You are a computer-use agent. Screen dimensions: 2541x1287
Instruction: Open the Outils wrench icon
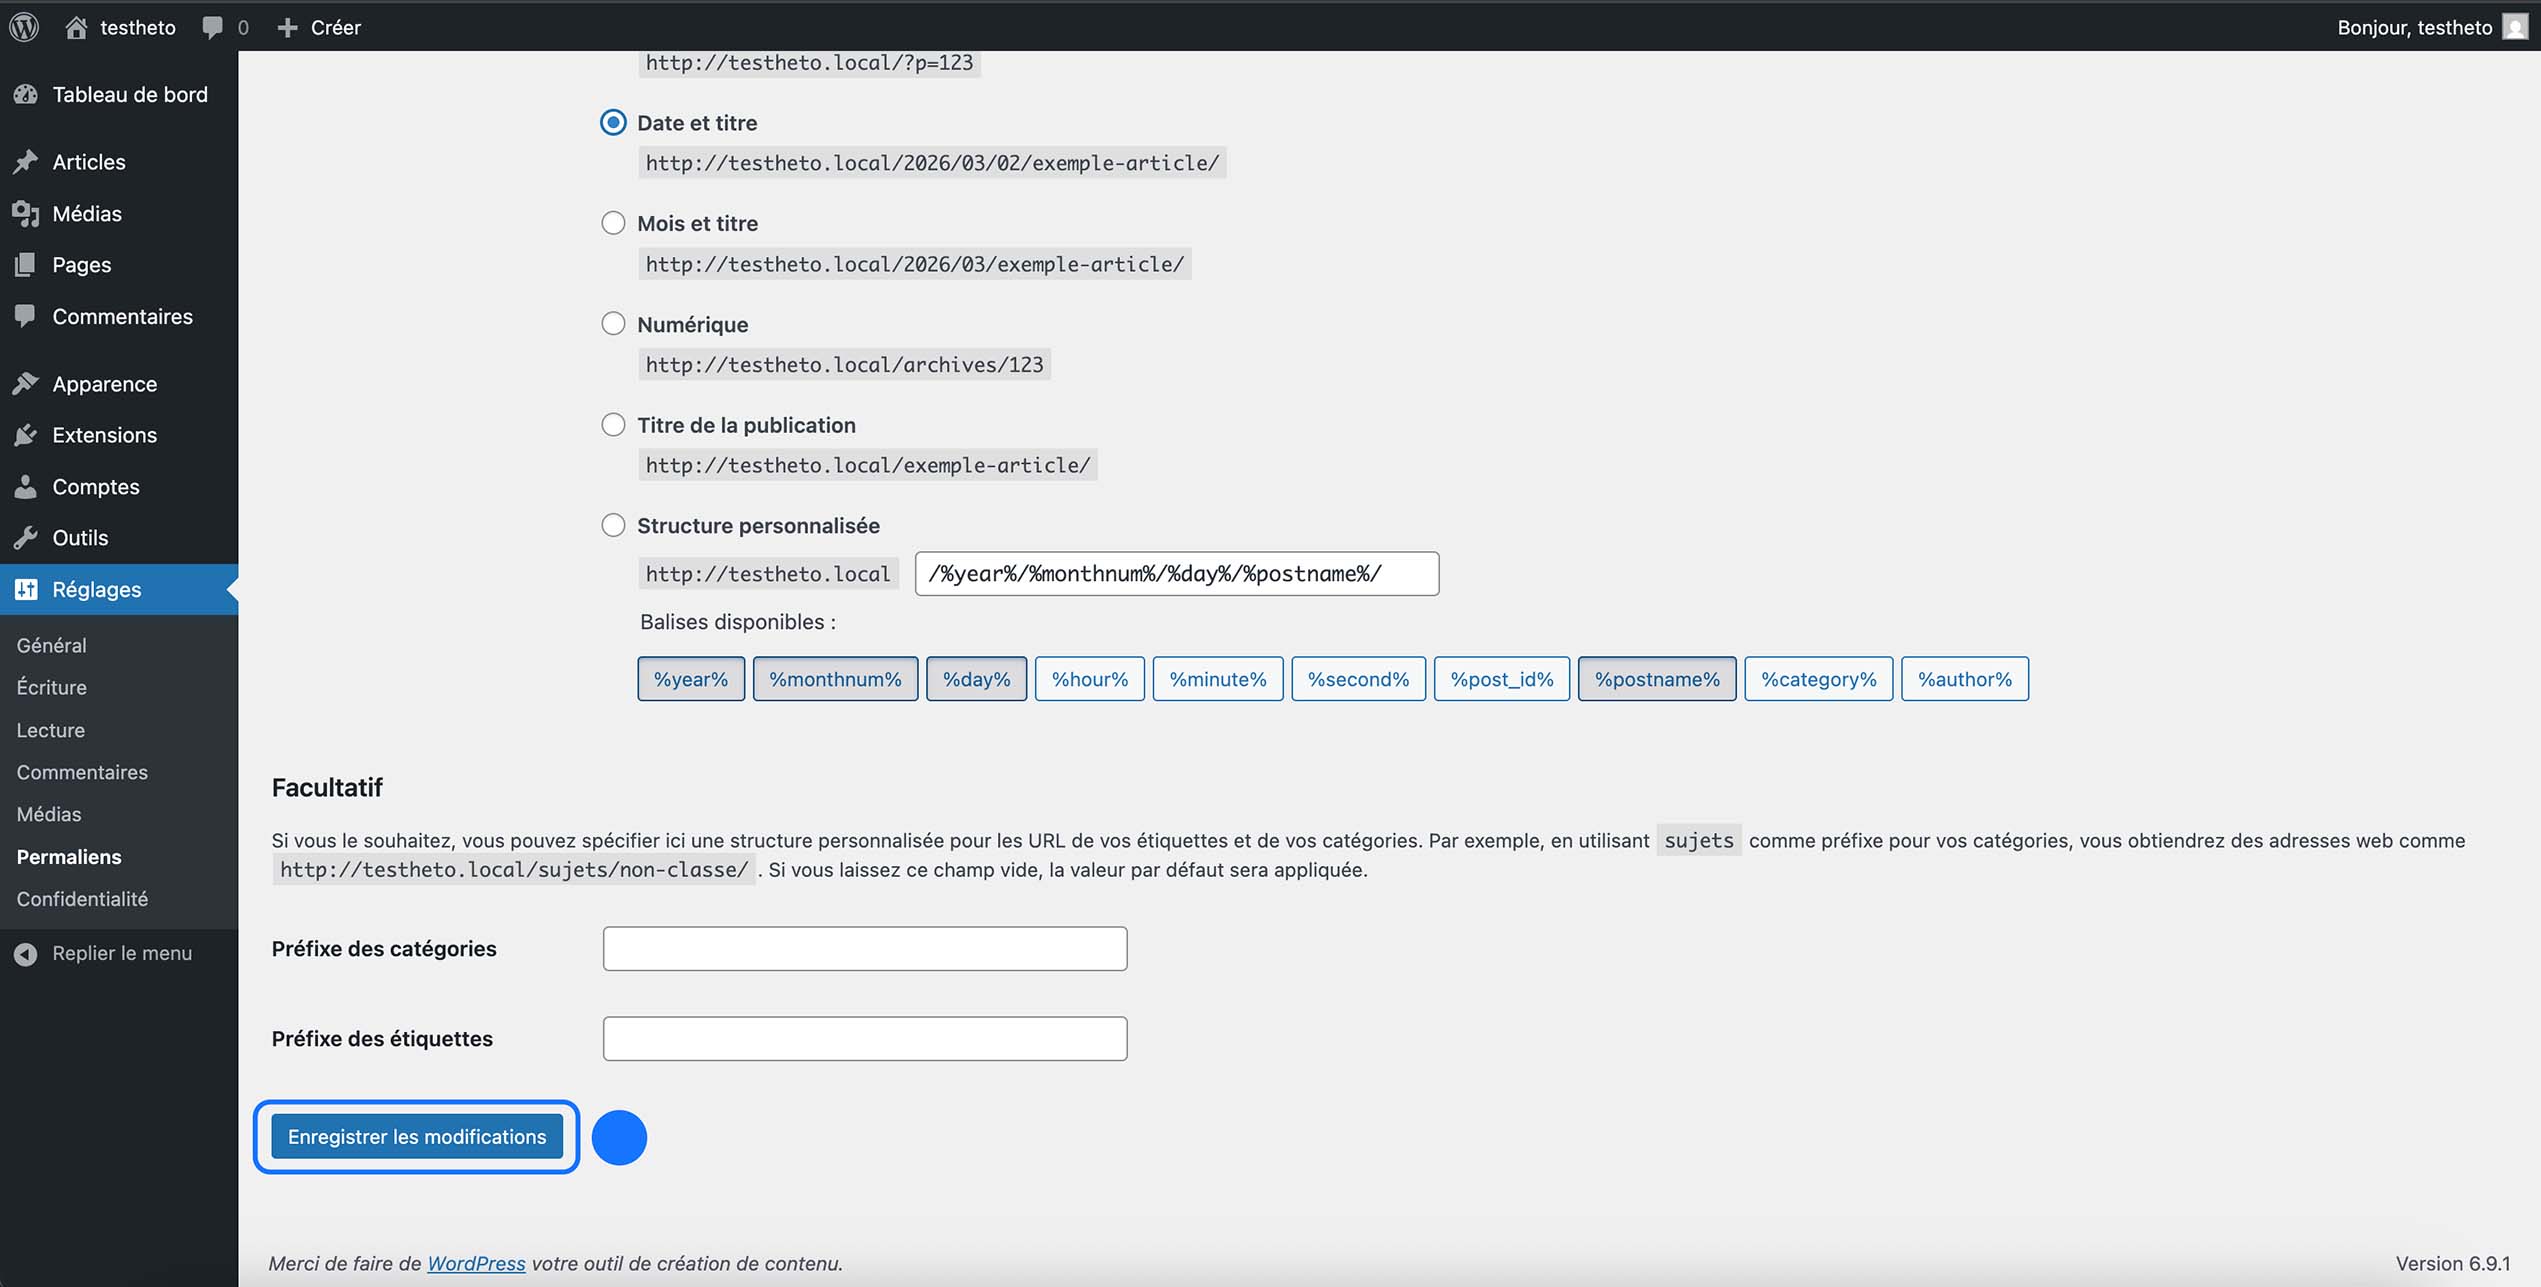(x=27, y=537)
